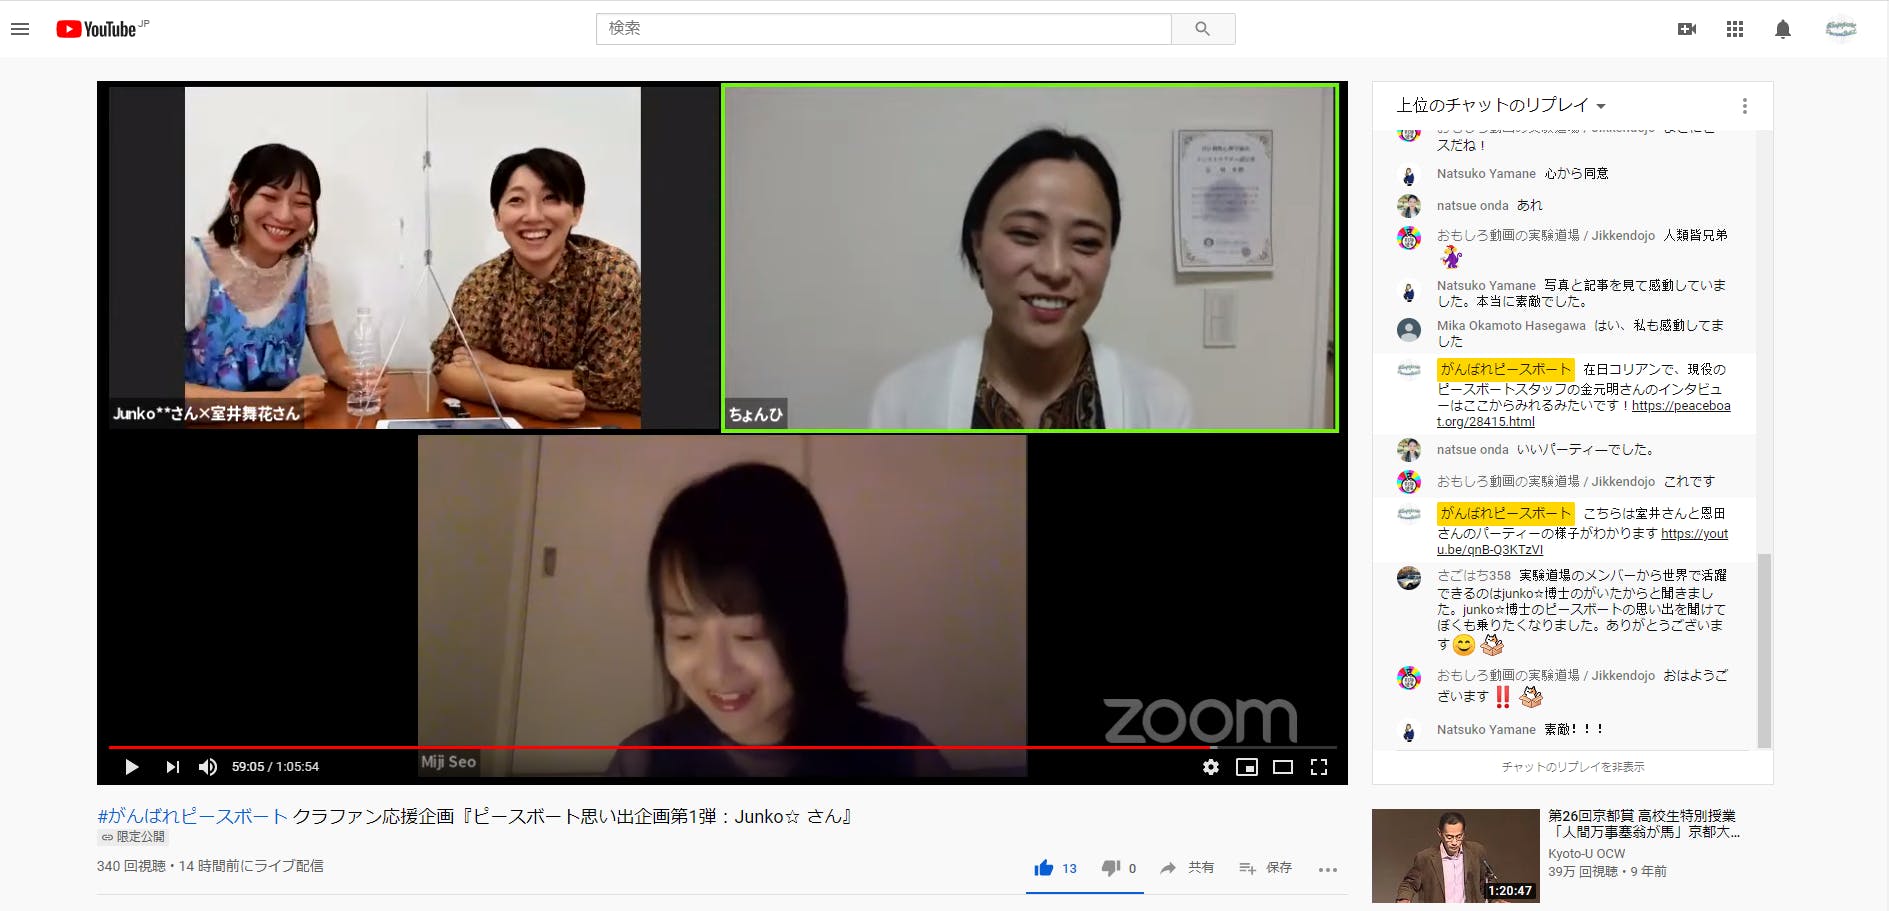This screenshot has height=911, width=1889.
Task: Open the notifications bell
Action: (1782, 29)
